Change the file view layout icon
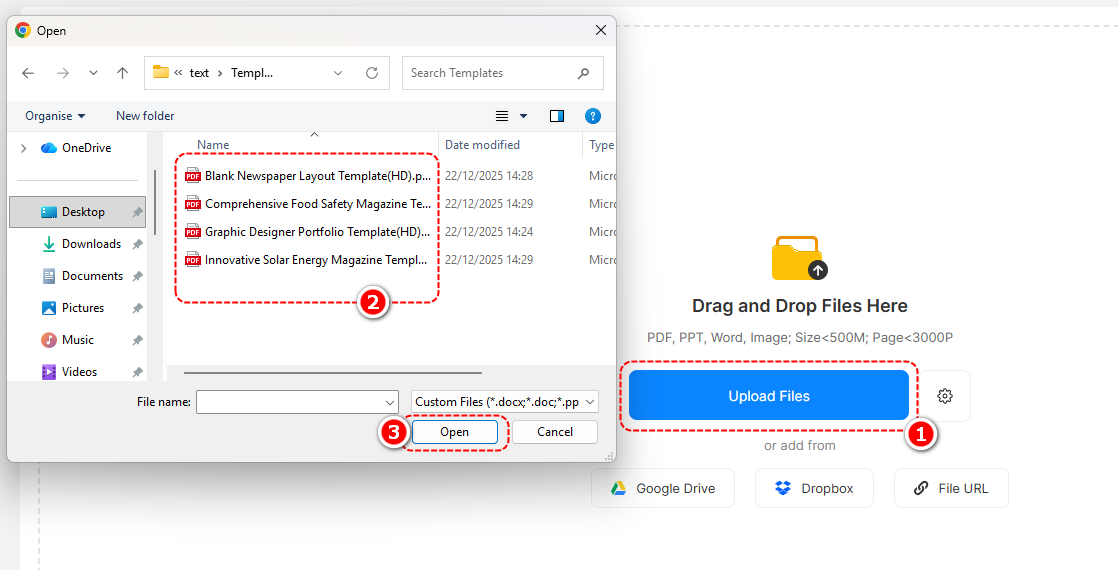The width and height of the screenshot is (1118, 570). (x=502, y=116)
